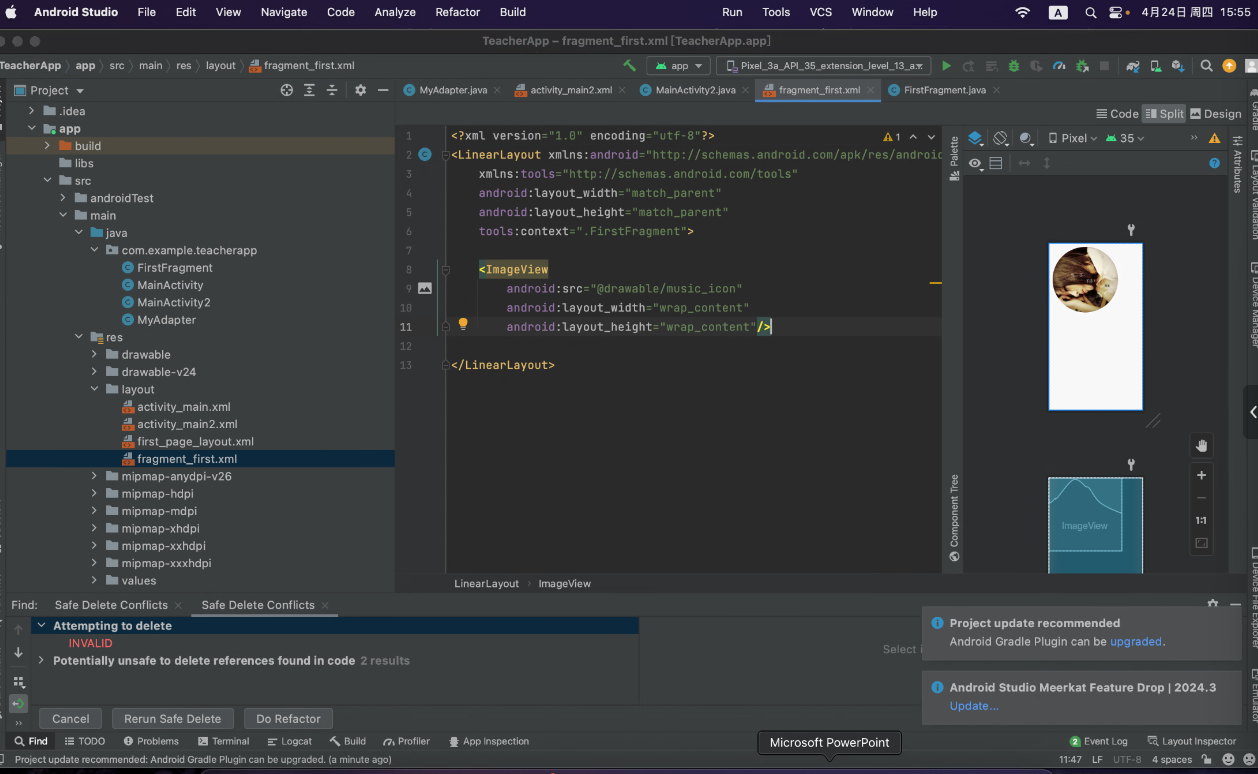This screenshot has height=774, width=1258.
Task: Collapse the Attempting to delete node
Action: (x=41, y=626)
